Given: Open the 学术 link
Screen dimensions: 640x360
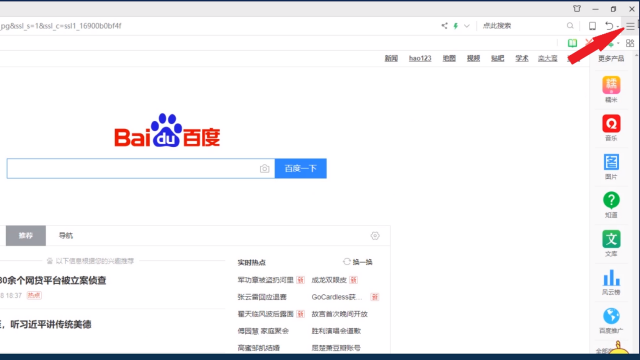Looking at the screenshot, I should coord(522,58).
